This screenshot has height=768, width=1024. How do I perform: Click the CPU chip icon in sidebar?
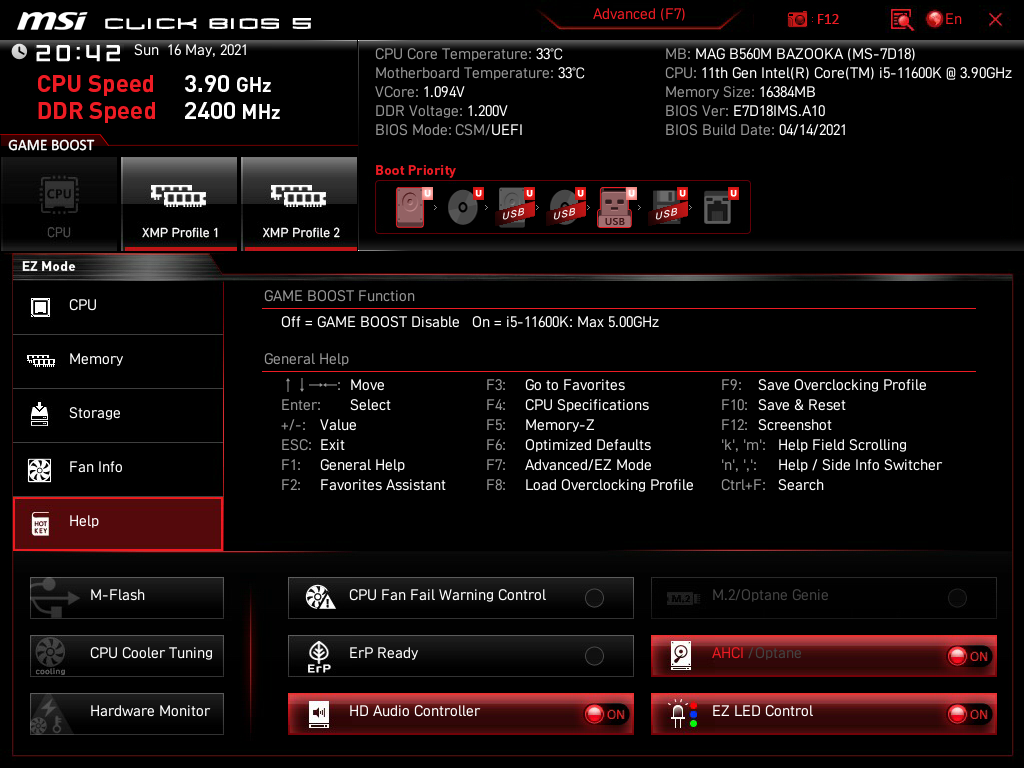coord(40,307)
